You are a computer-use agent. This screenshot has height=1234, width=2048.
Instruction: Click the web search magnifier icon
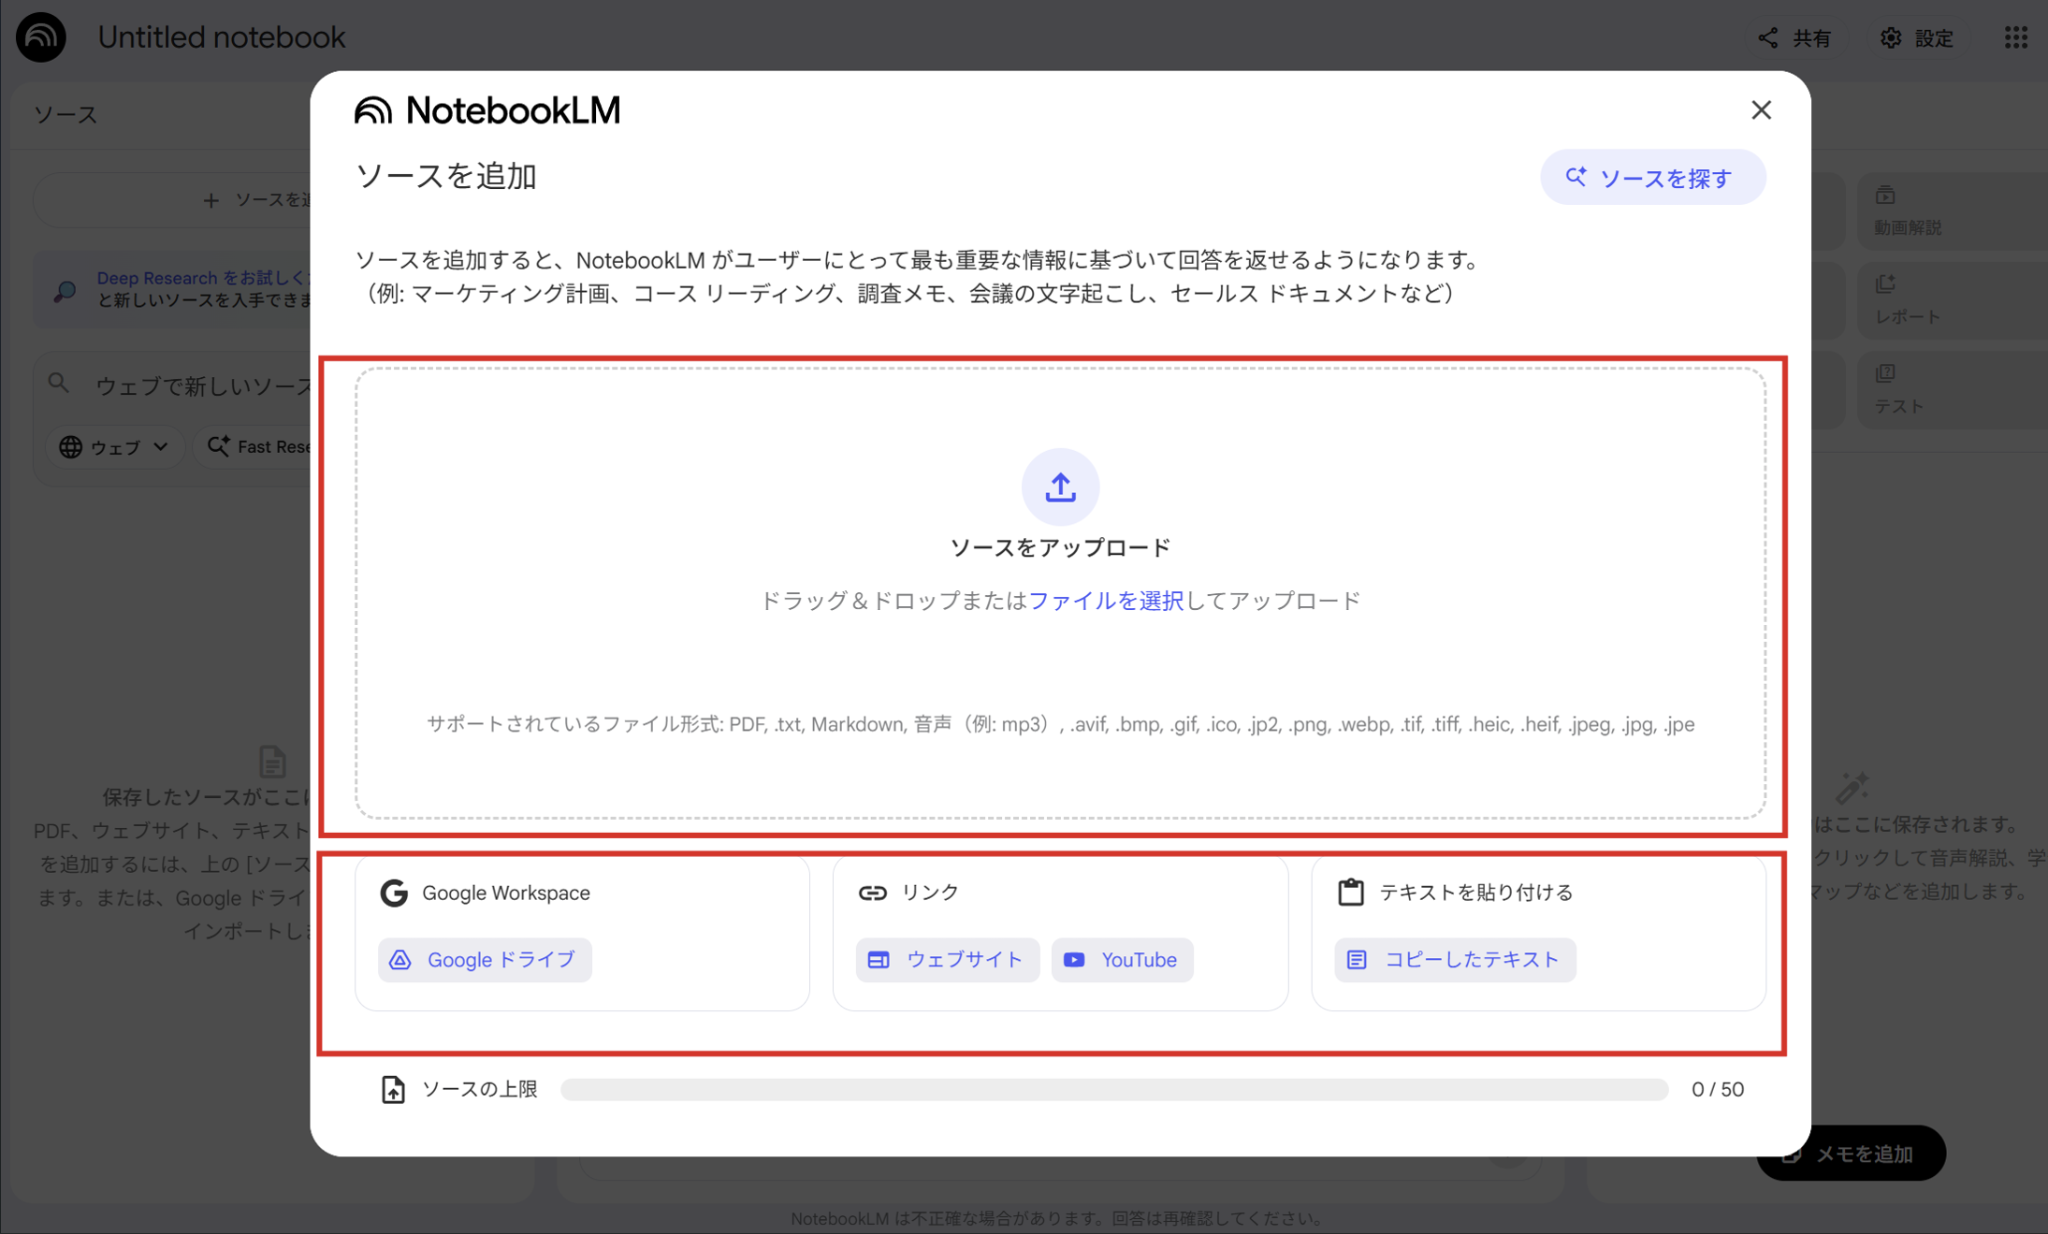tap(59, 384)
